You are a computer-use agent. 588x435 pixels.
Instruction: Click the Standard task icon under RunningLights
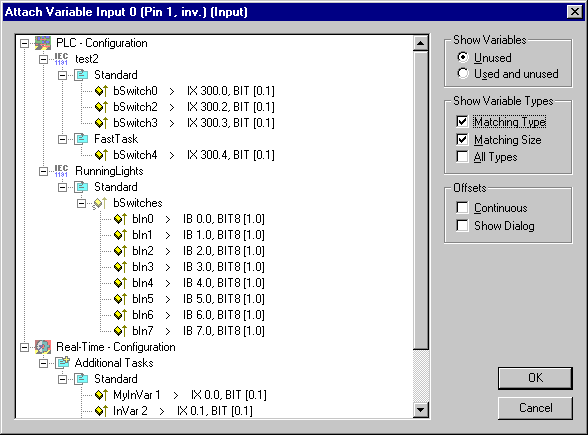coord(81,187)
